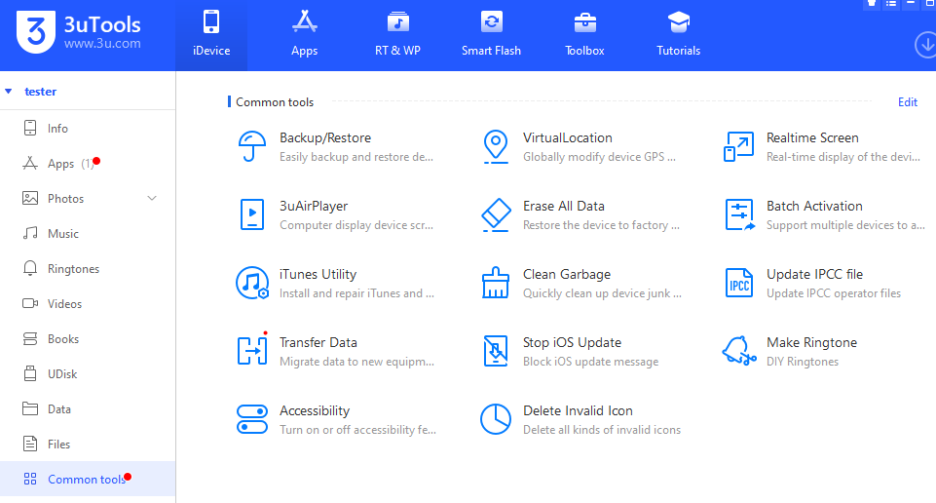Open the download manager arrow icon

(x=926, y=45)
